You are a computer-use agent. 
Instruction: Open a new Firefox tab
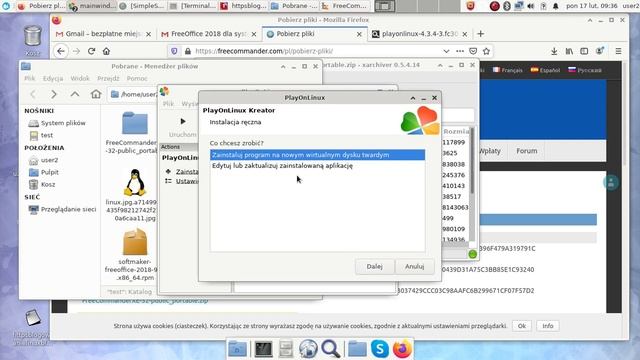pos(480,34)
